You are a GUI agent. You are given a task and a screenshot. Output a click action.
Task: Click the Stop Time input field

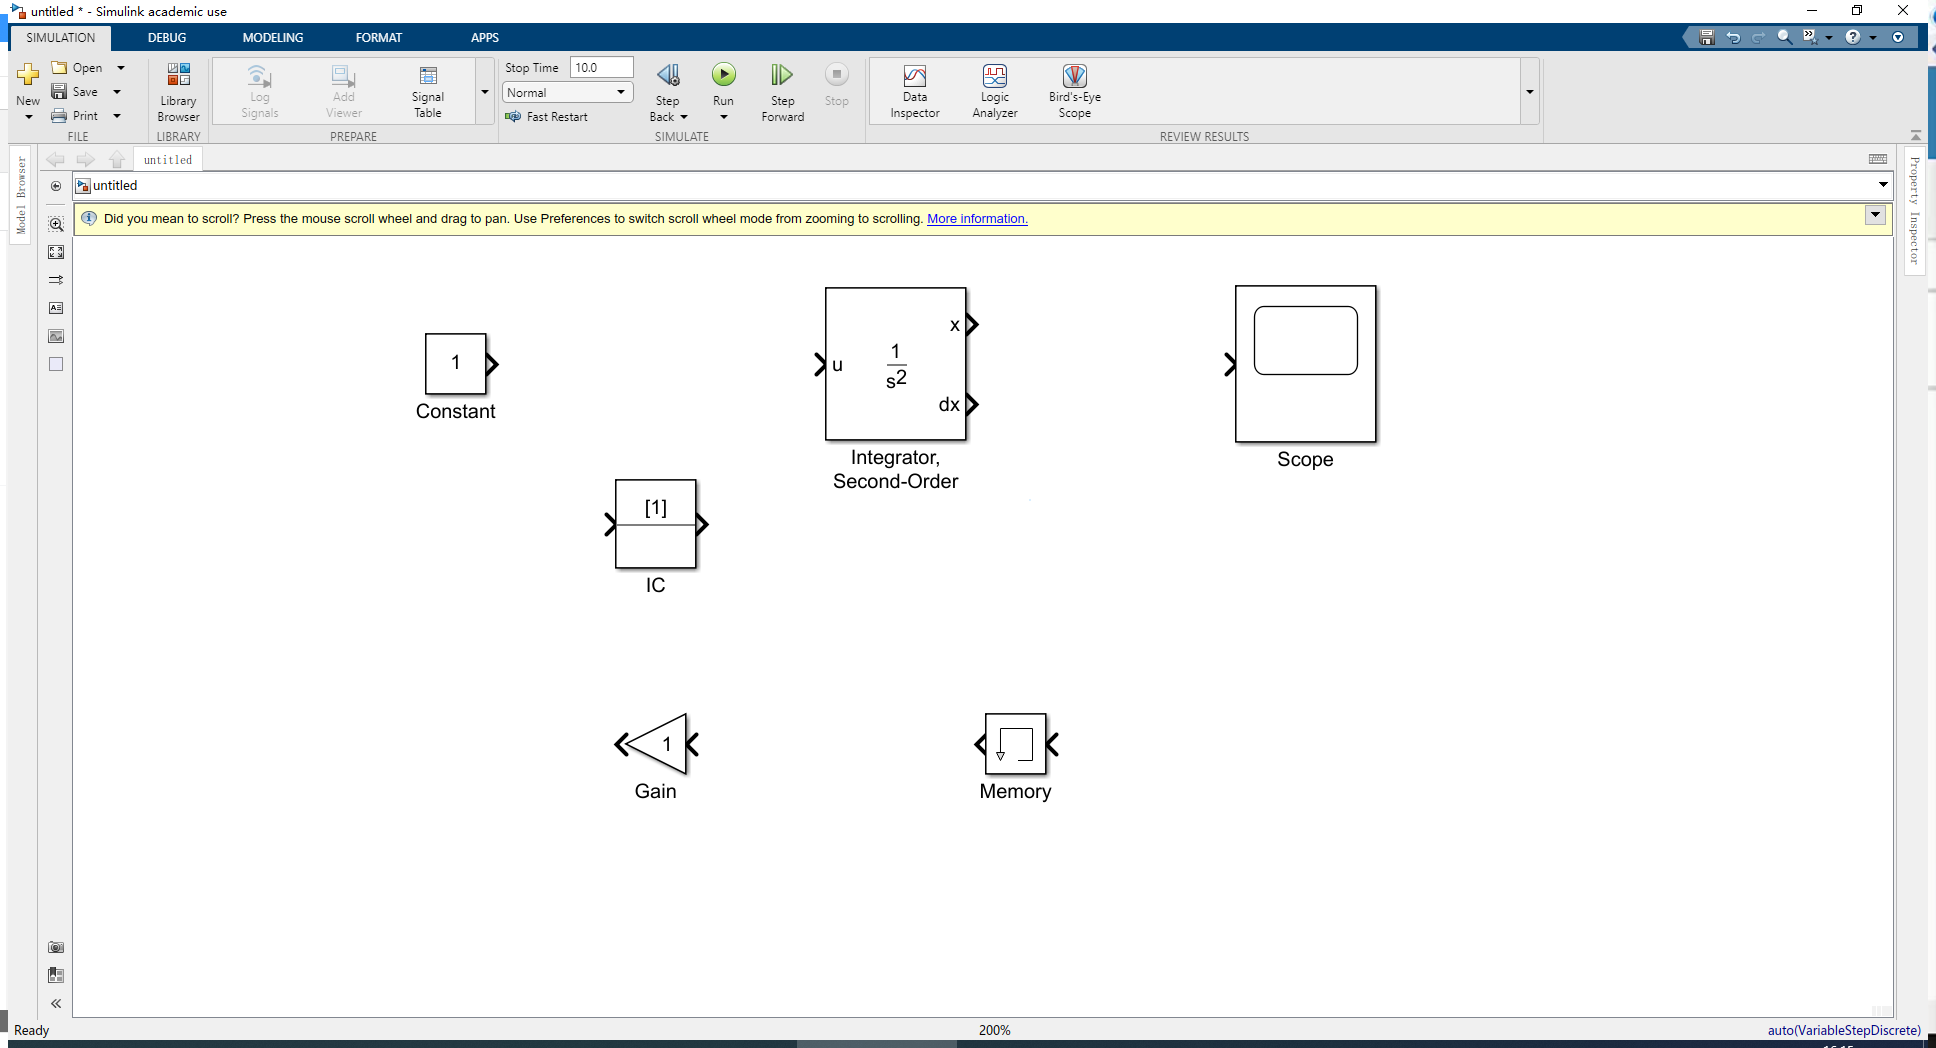point(601,67)
